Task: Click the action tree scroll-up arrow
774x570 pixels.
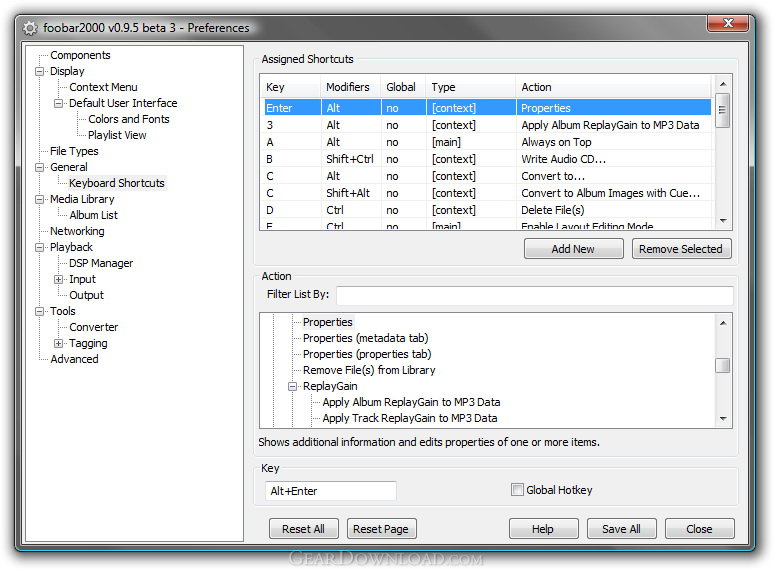Action: coord(723,323)
